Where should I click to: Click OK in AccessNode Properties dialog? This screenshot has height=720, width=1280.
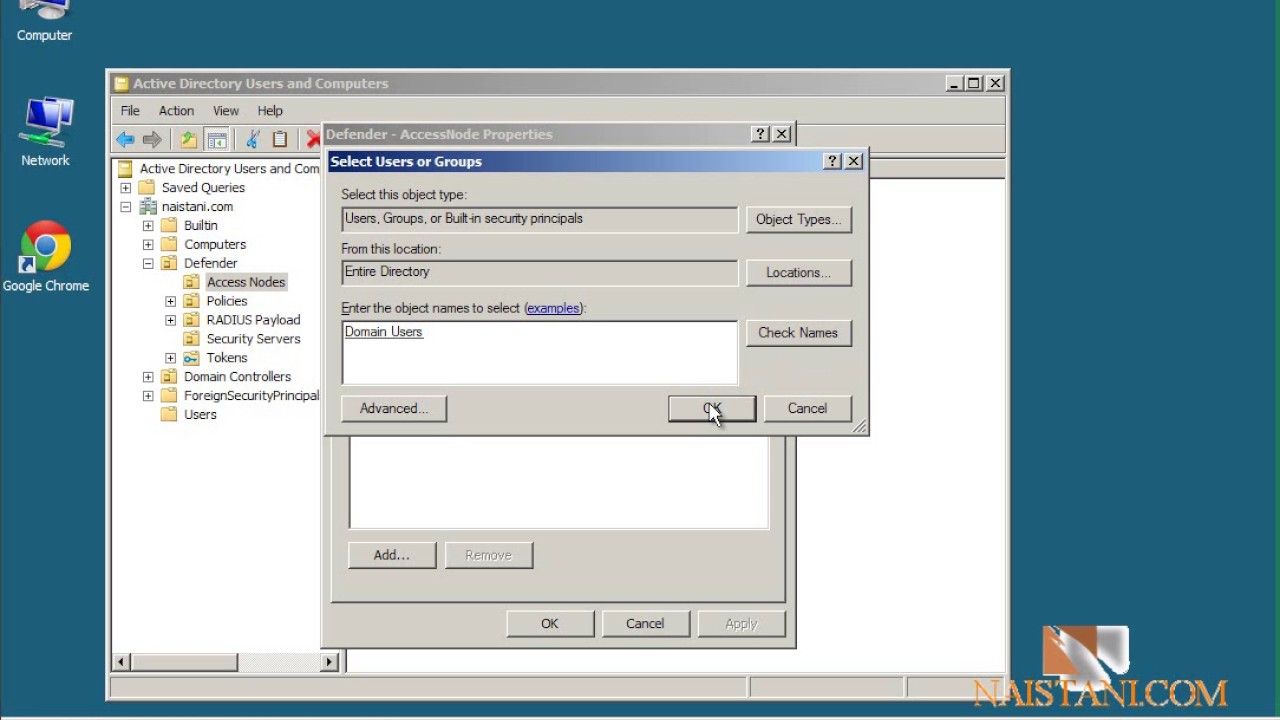550,624
